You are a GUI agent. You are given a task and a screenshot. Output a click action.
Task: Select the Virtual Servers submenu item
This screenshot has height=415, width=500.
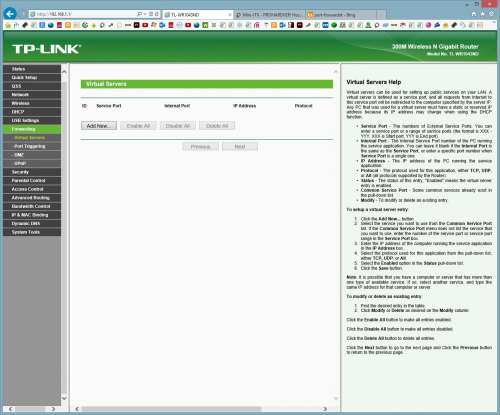pyautogui.click(x=32, y=138)
